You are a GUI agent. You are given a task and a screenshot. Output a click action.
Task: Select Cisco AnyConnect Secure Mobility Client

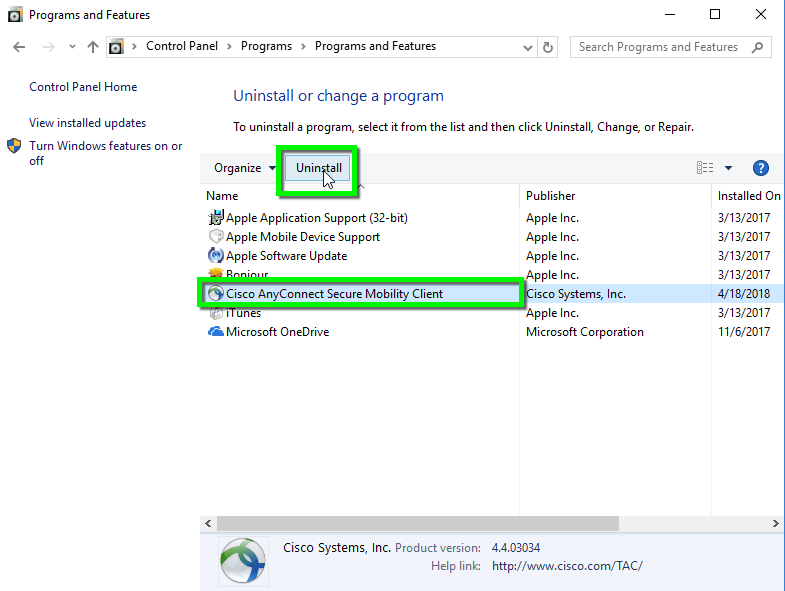[334, 294]
